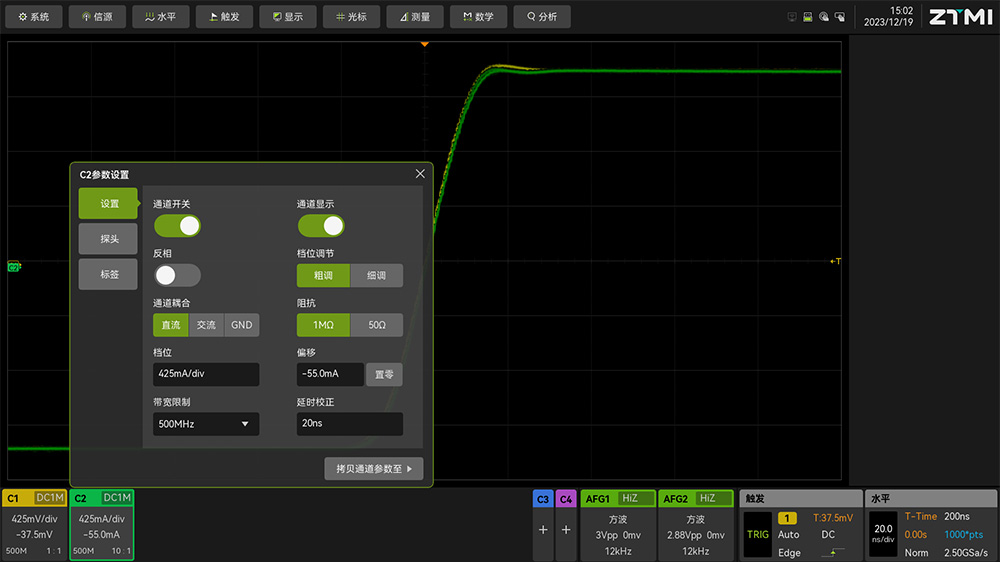Enable the 反相 invert switch
This screenshot has width=1000, height=562.
177,275
